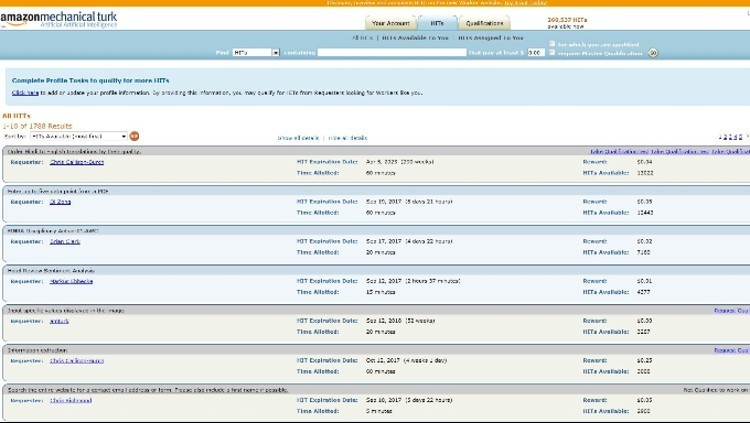Click the 'Oct 12, 2017' expiration date
The width and height of the screenshot is (750, 423).
[x=383, y=360]
